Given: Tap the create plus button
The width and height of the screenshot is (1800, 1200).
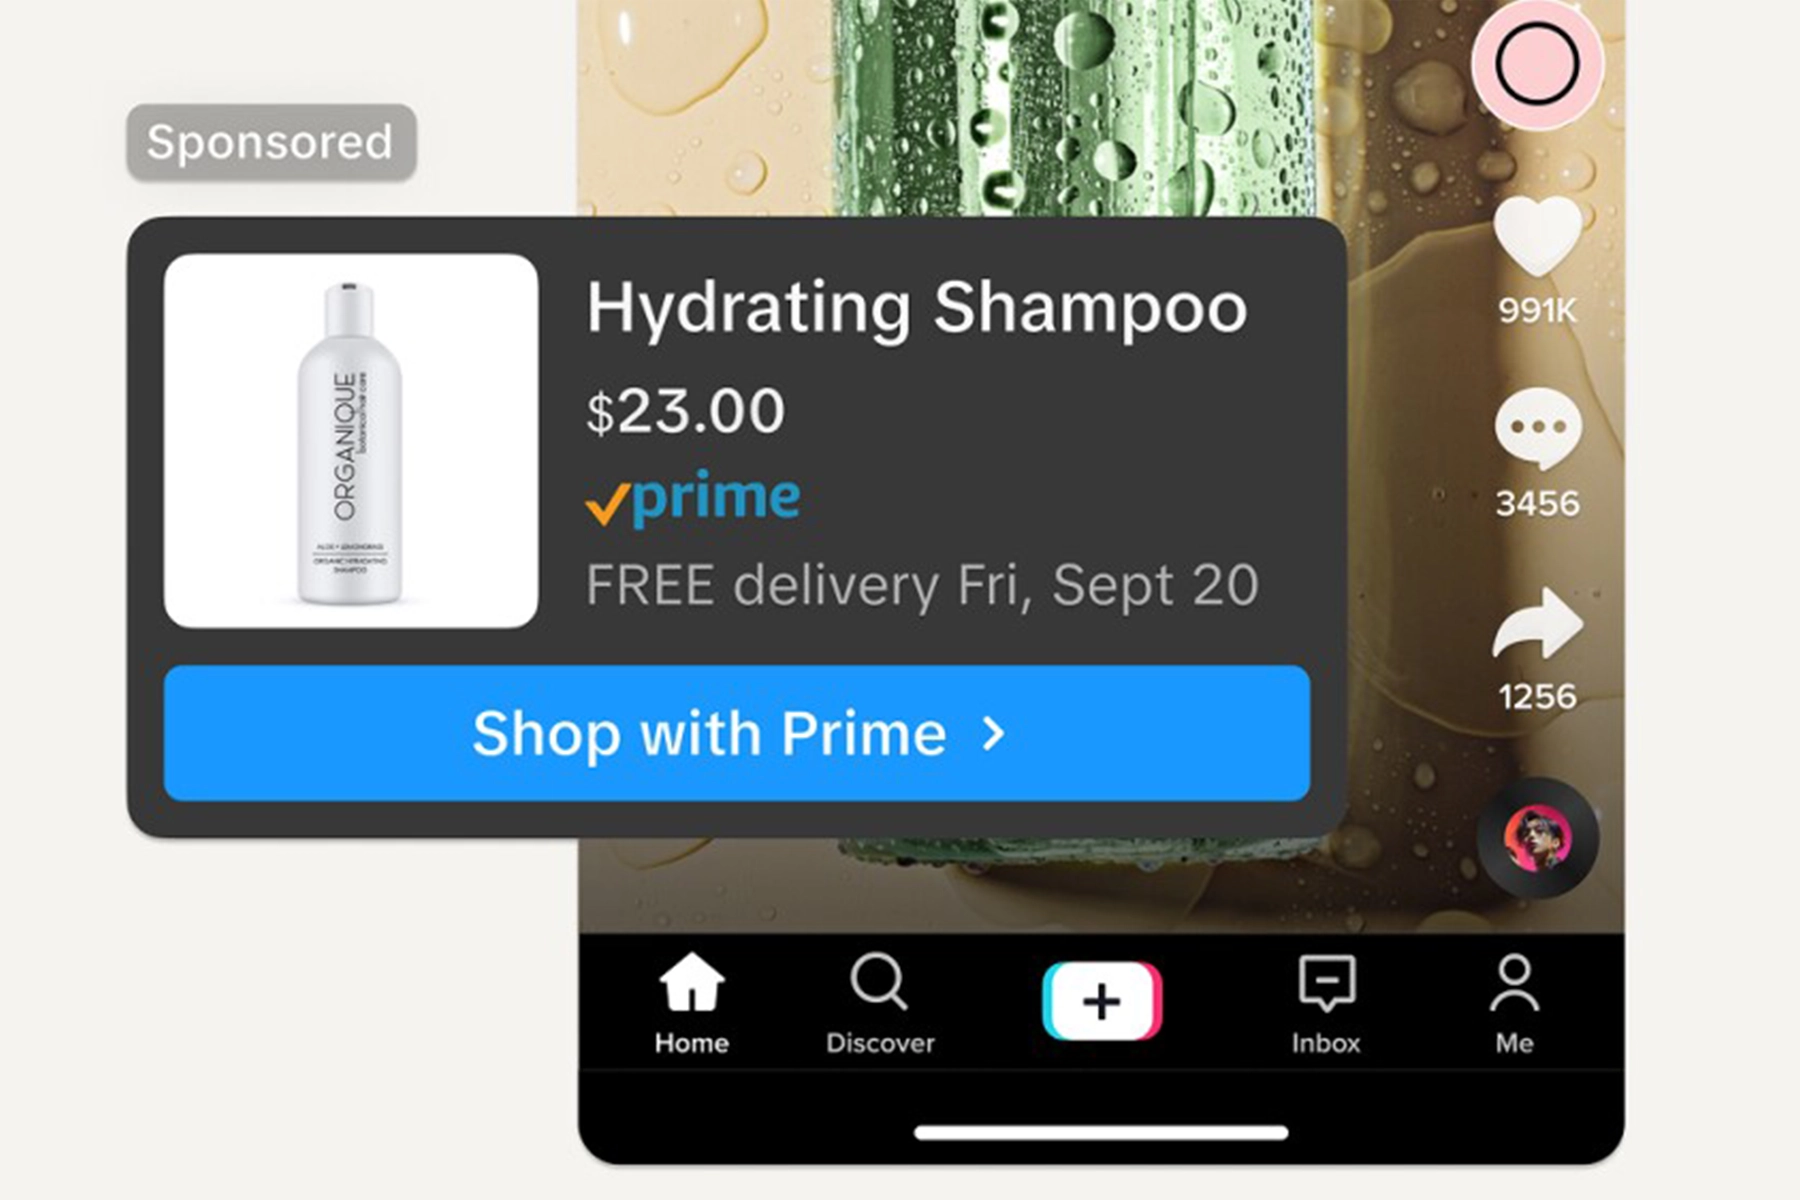Looking at the screenshot, I should 1102,1001.
